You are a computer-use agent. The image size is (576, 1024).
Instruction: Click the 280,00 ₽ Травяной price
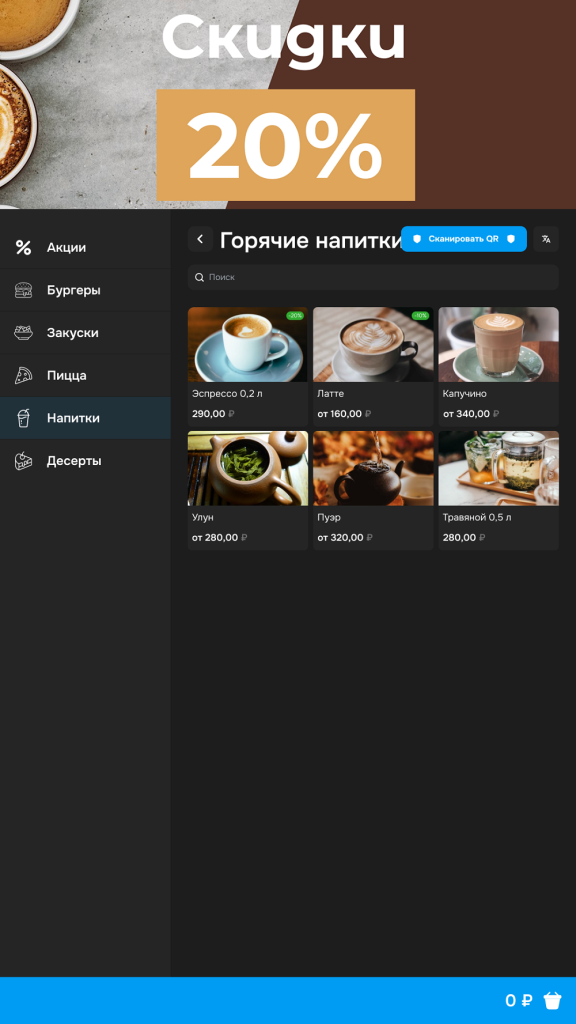(x=464, y=537)
